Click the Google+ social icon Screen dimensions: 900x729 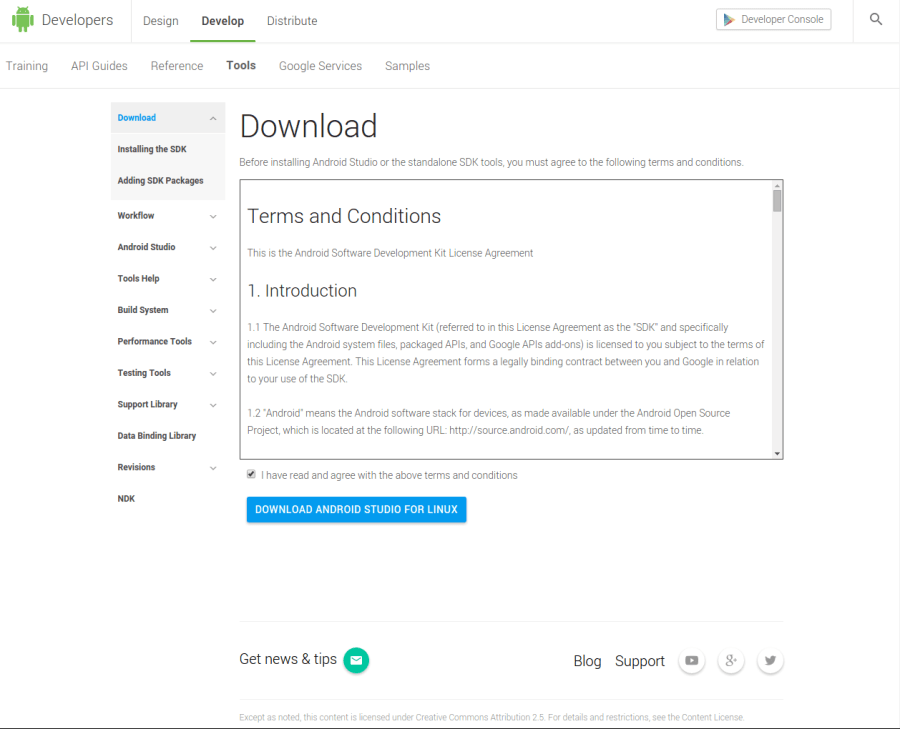(x=730, y=660)
